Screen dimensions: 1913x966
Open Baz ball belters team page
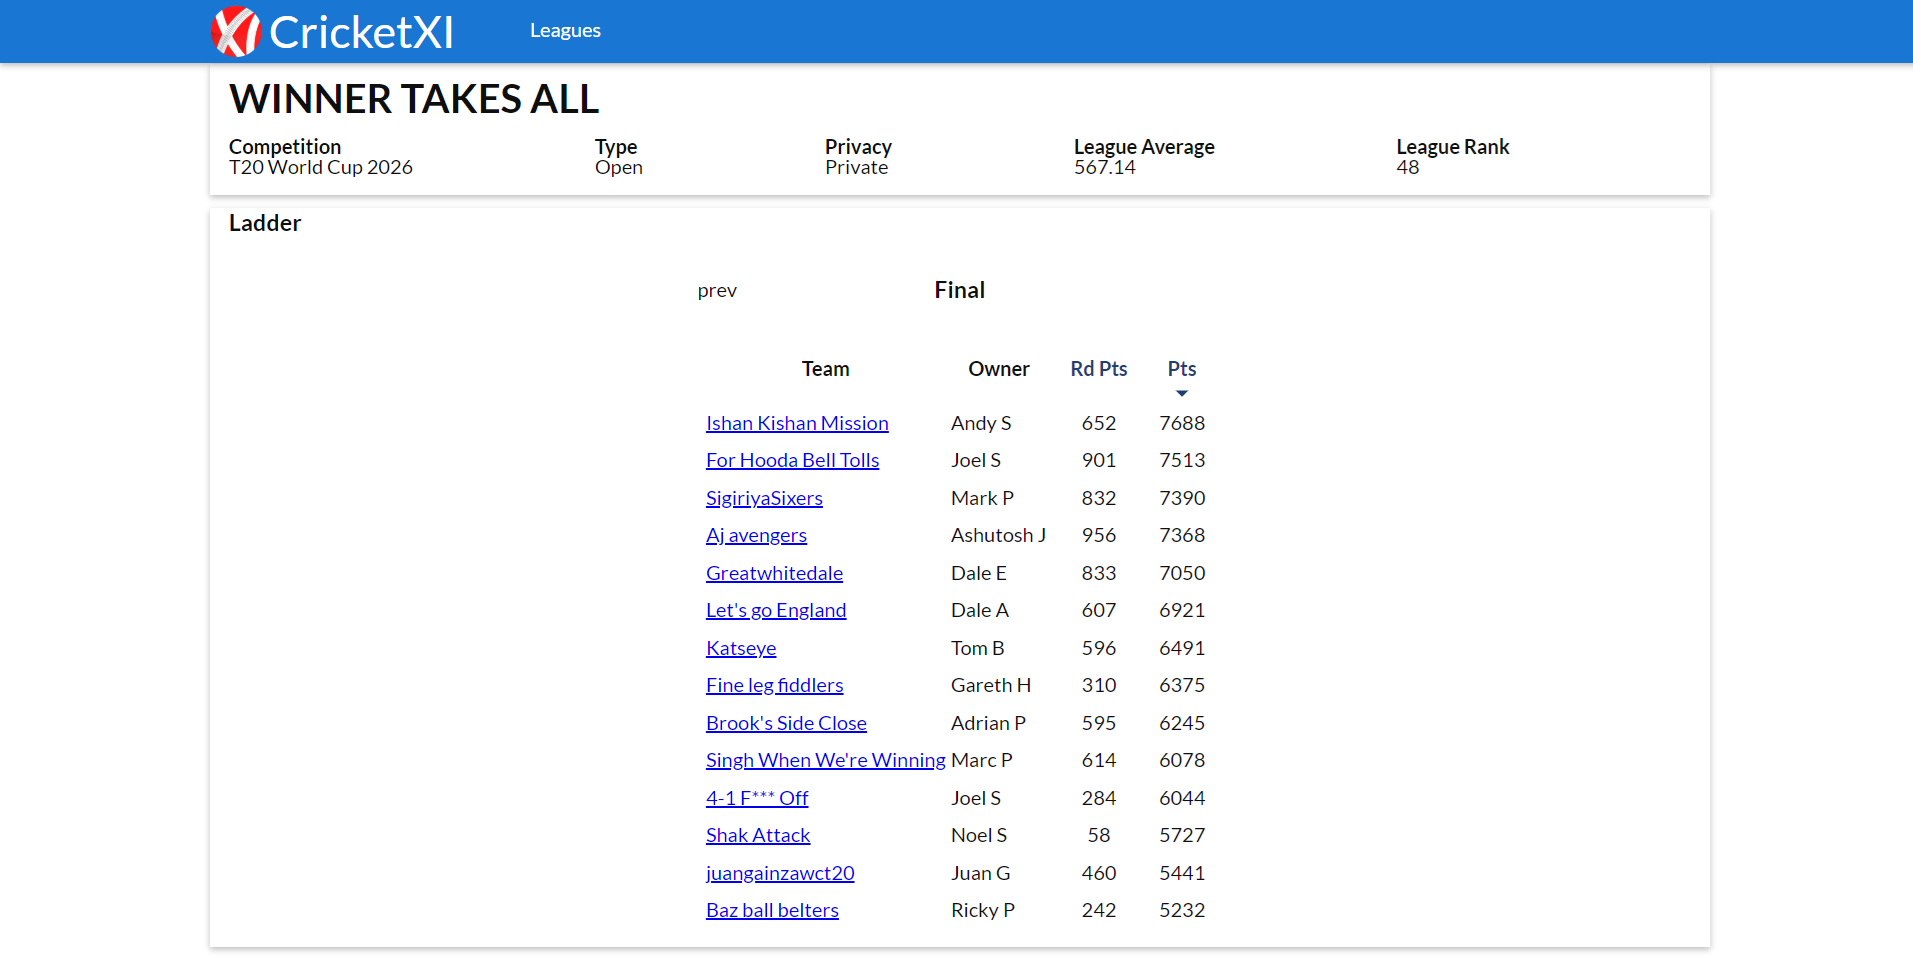coord(772,910)
